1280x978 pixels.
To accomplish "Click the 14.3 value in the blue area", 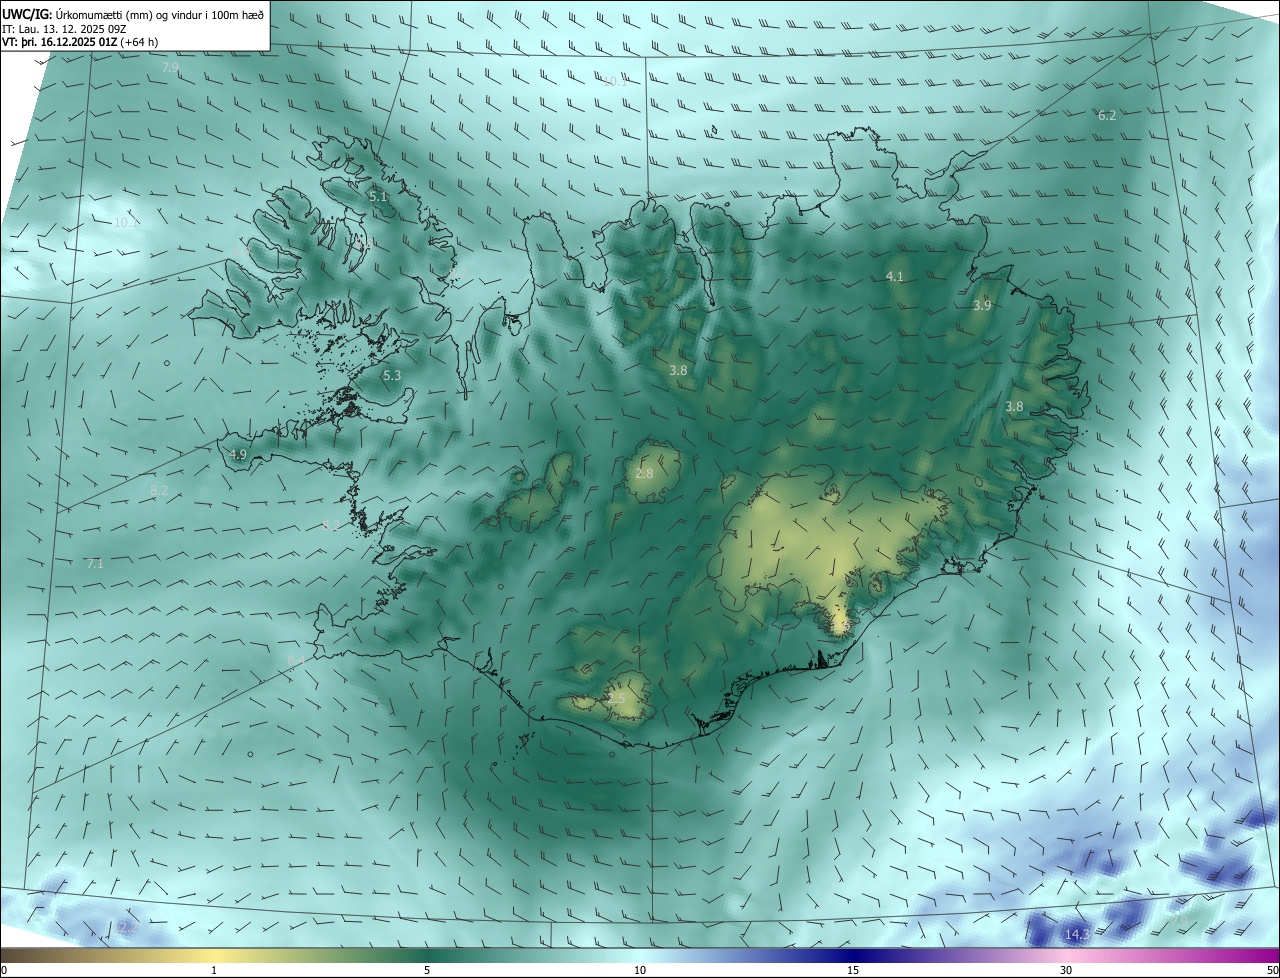I will (1077, 935).
